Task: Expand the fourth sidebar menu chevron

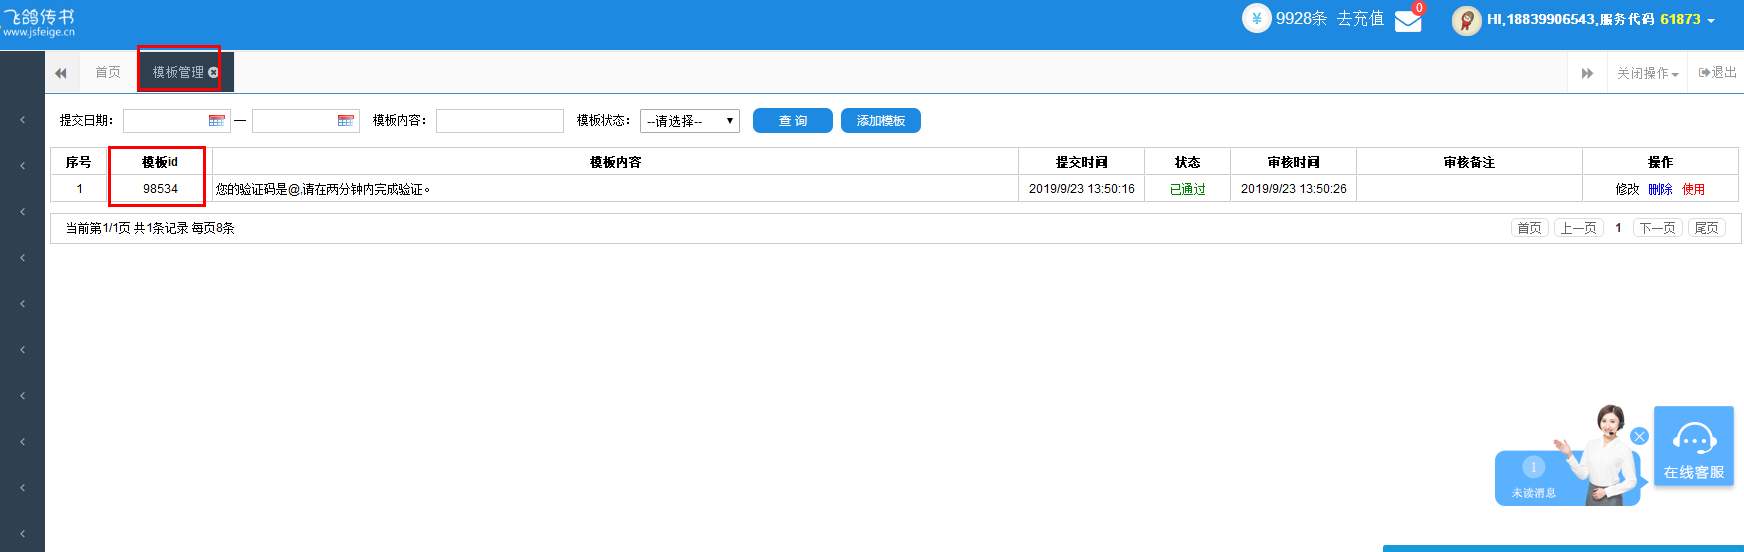Action: [x=22, y=258]
